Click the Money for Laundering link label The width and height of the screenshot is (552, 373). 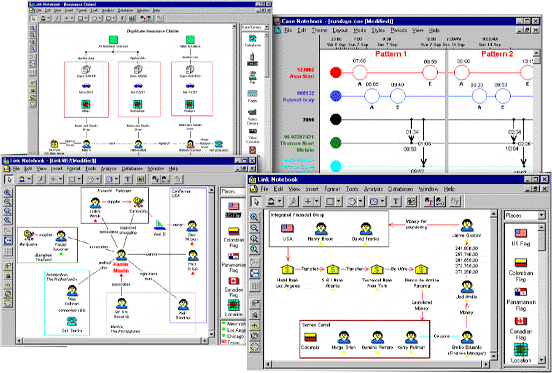(416, 225)
